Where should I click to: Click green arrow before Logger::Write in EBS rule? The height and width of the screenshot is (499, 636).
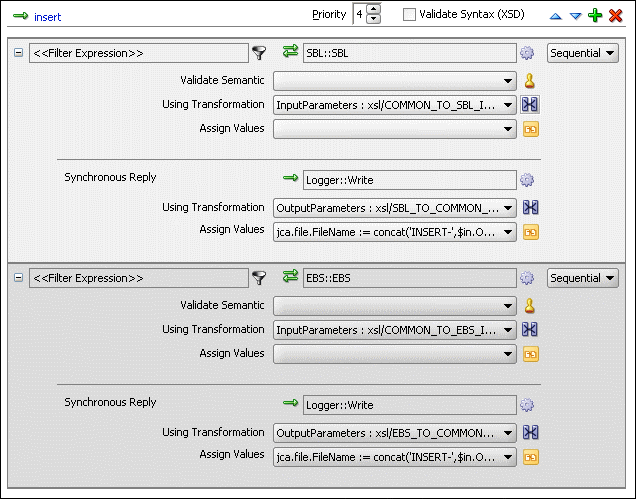(290, 402)
